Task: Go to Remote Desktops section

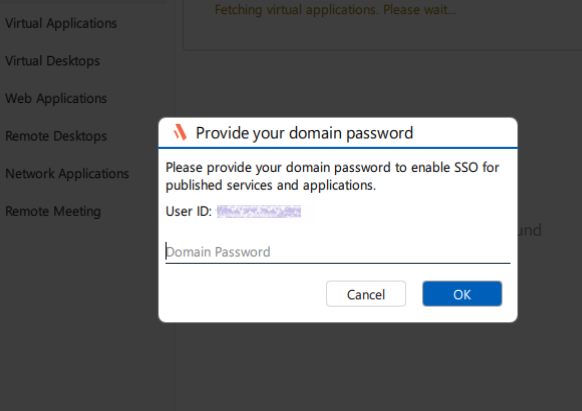Action: click(56, 136)
